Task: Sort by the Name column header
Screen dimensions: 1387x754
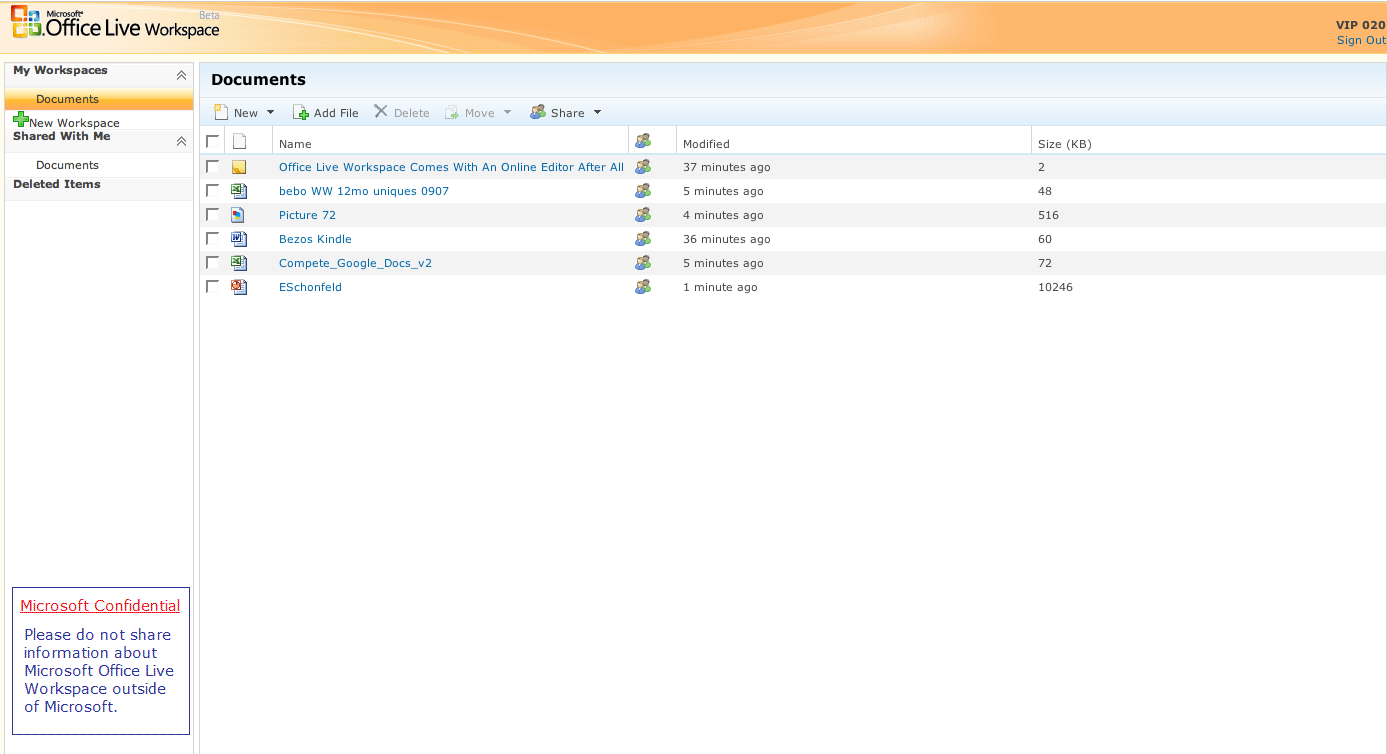Action: pyautogui.click(x=295, y=144)
